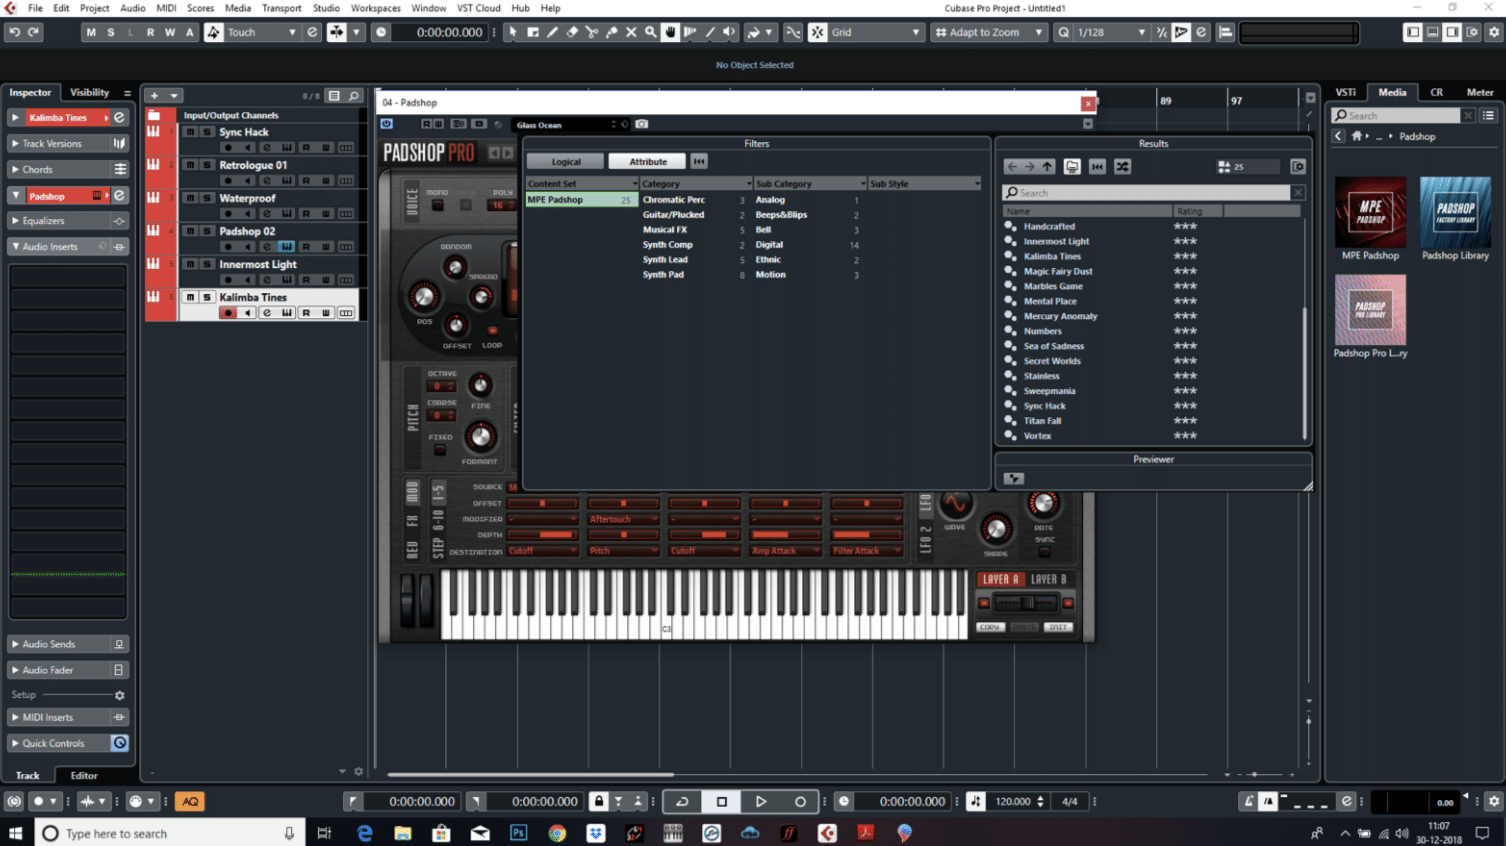This screenshot has height=846, width=1506.
Task: Click the Add Track plus icon
Action: click(x=154, y=96)
